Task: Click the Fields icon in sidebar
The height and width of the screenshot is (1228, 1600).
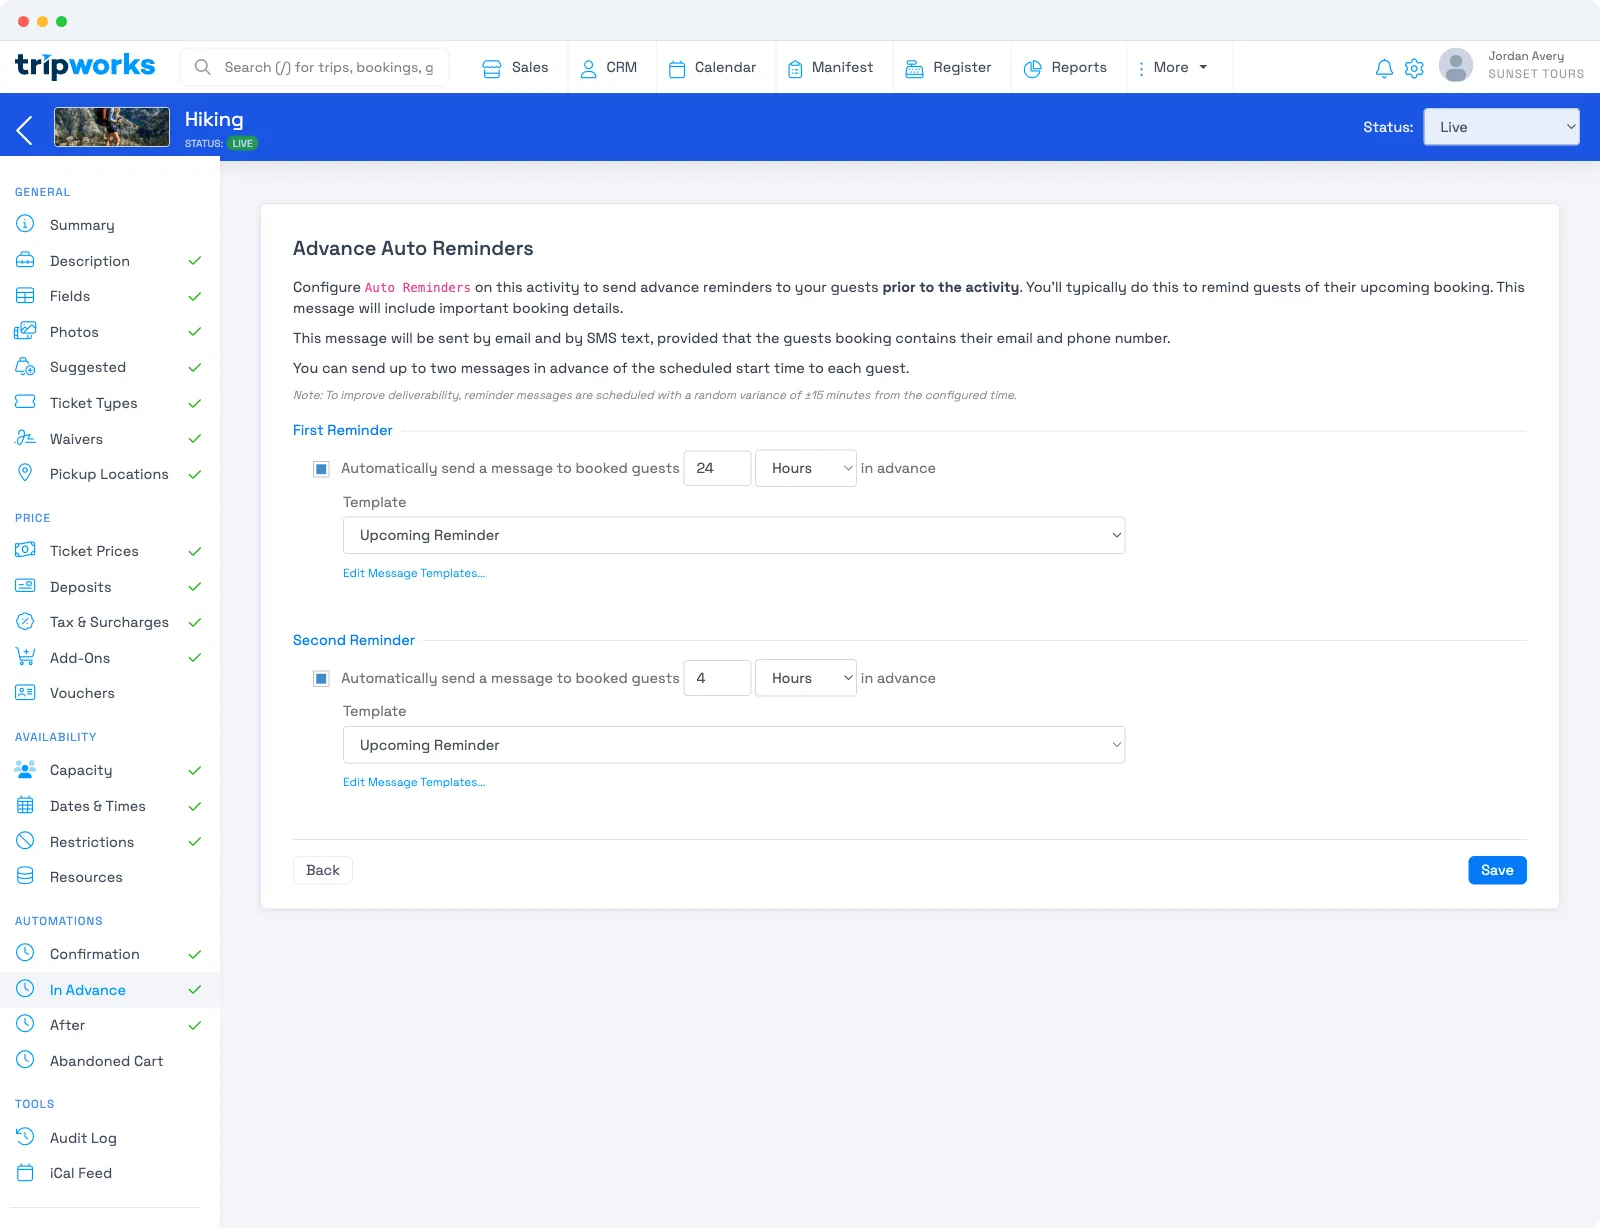Action: pos(25,295)
